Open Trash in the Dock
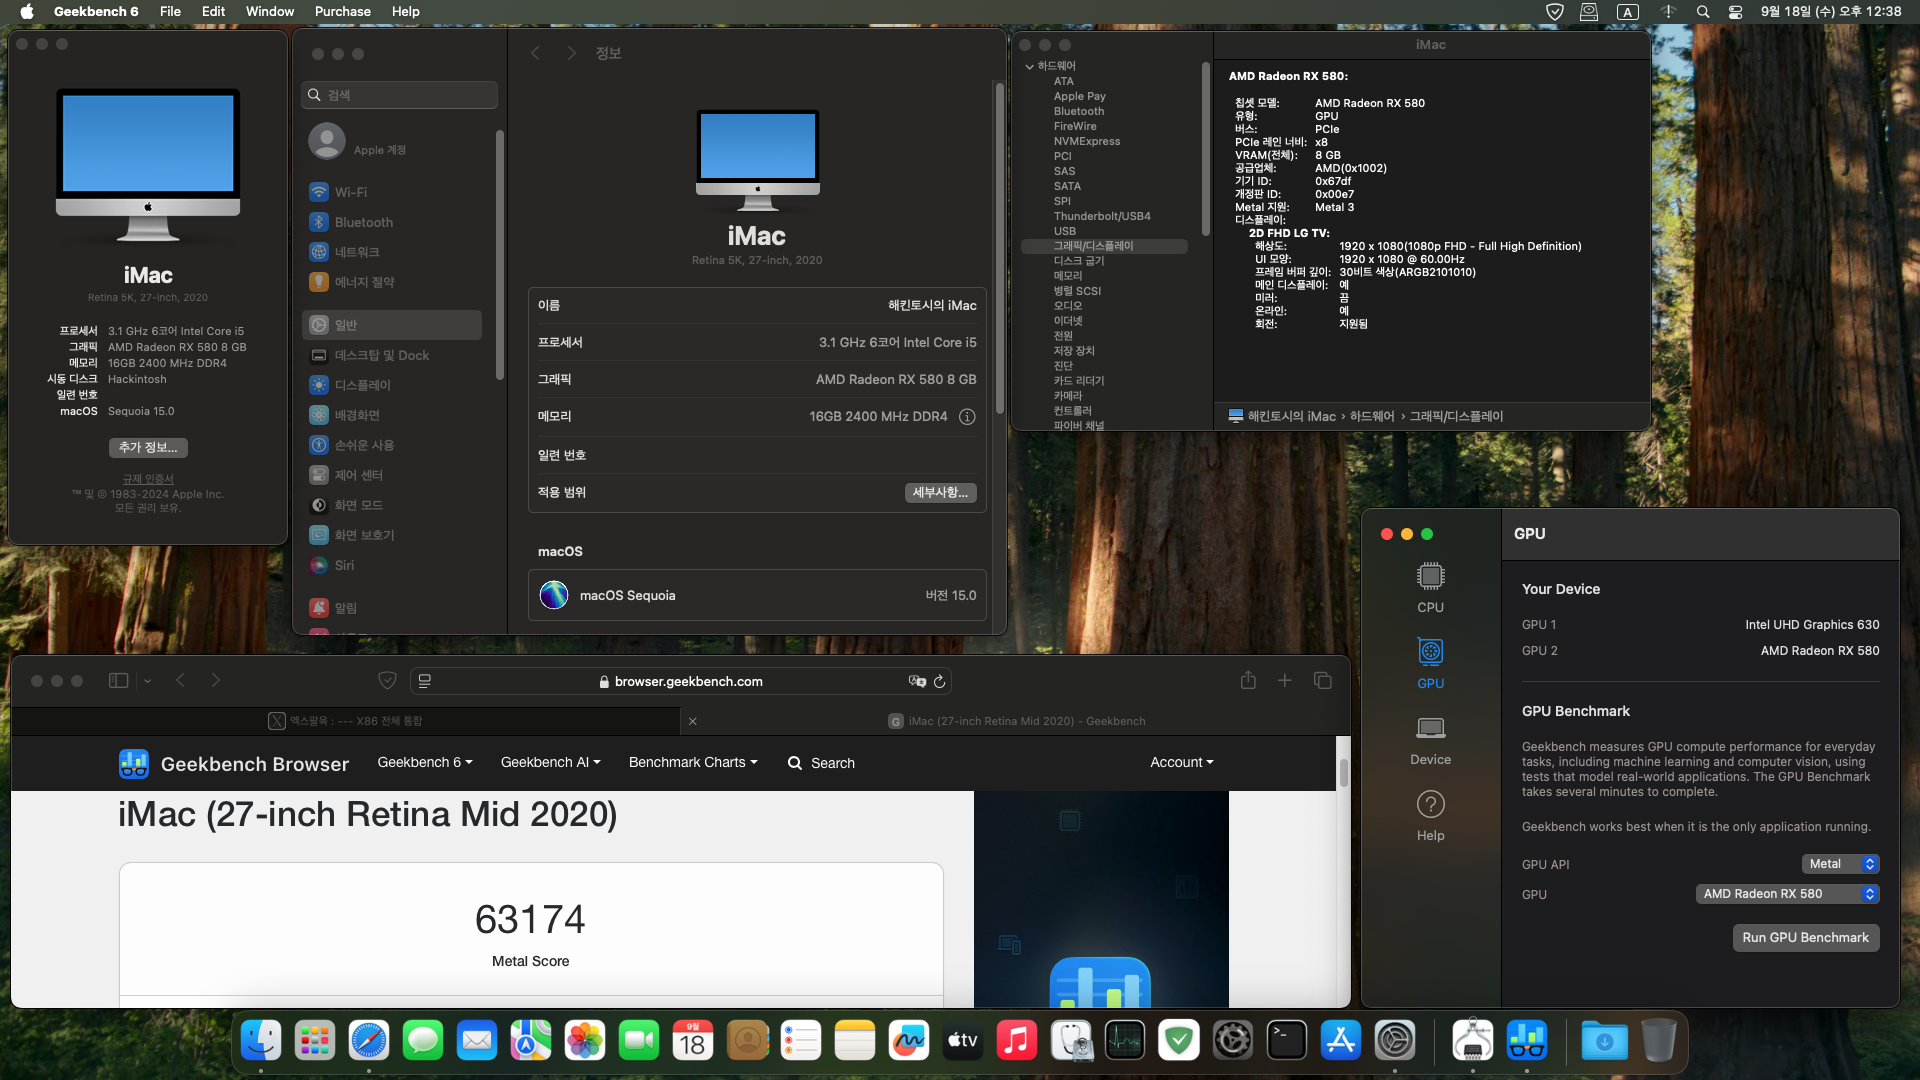The height and width of the screenshot is (1080, 1920). [1658, 1041]
